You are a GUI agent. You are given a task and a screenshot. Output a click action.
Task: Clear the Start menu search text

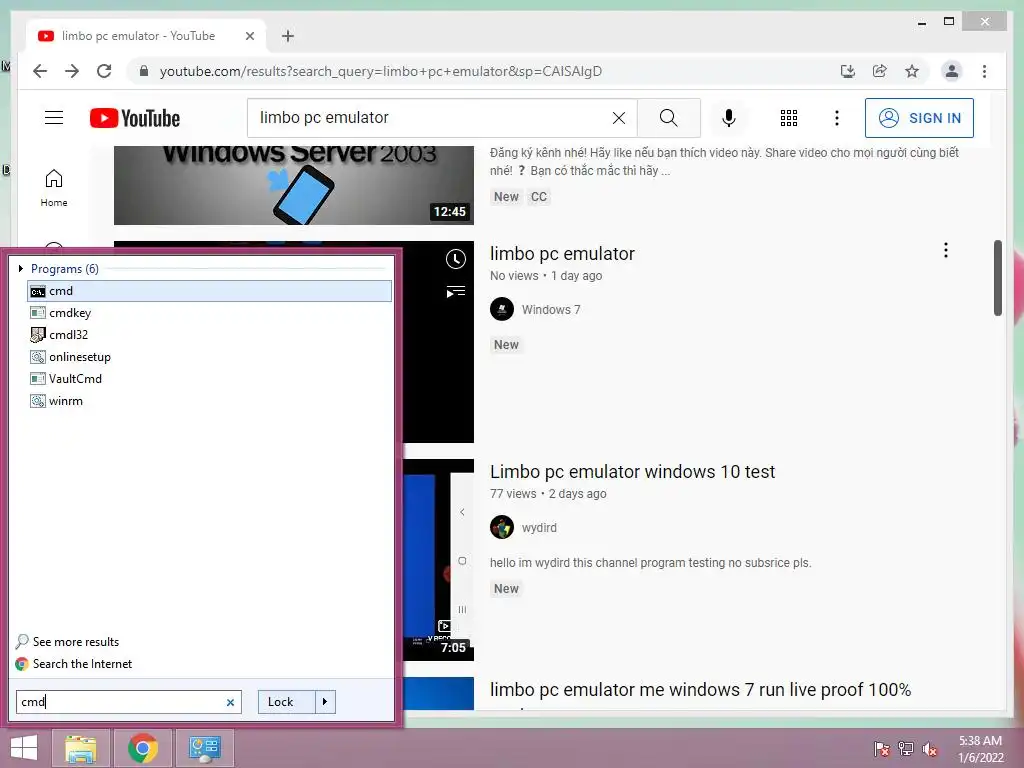[230, 703]
